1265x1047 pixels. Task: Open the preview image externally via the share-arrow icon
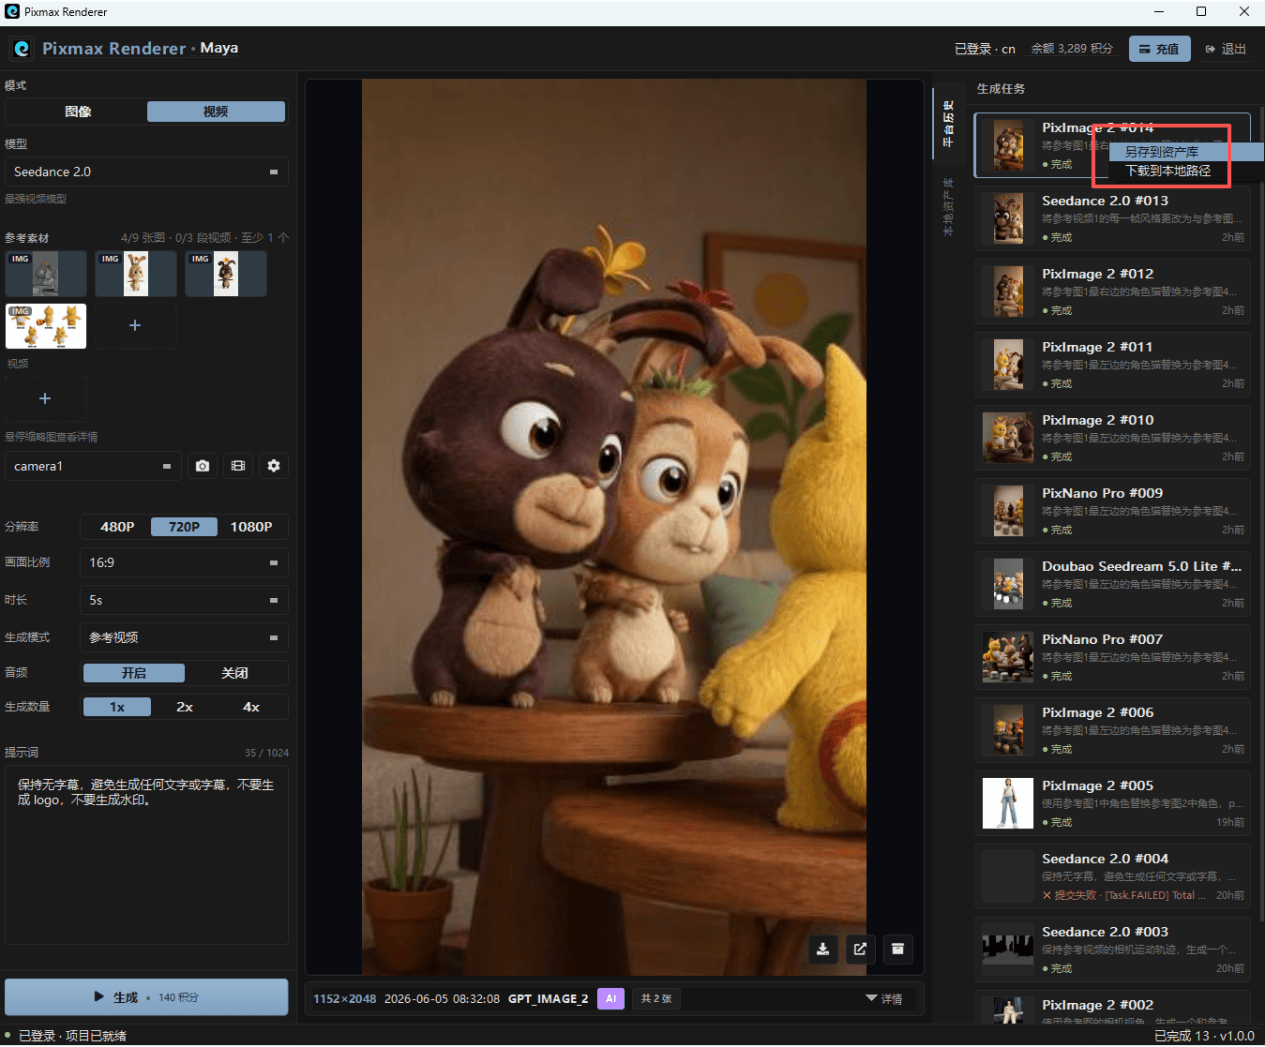(x=860, y=949)
